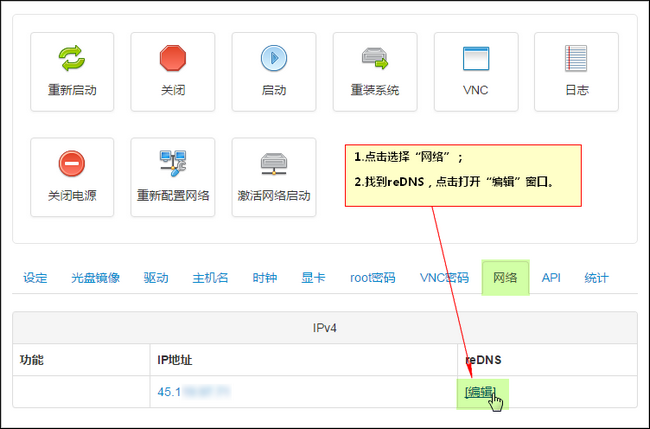
Task: Launch the VNC console icon
Action: click(476, 59)
